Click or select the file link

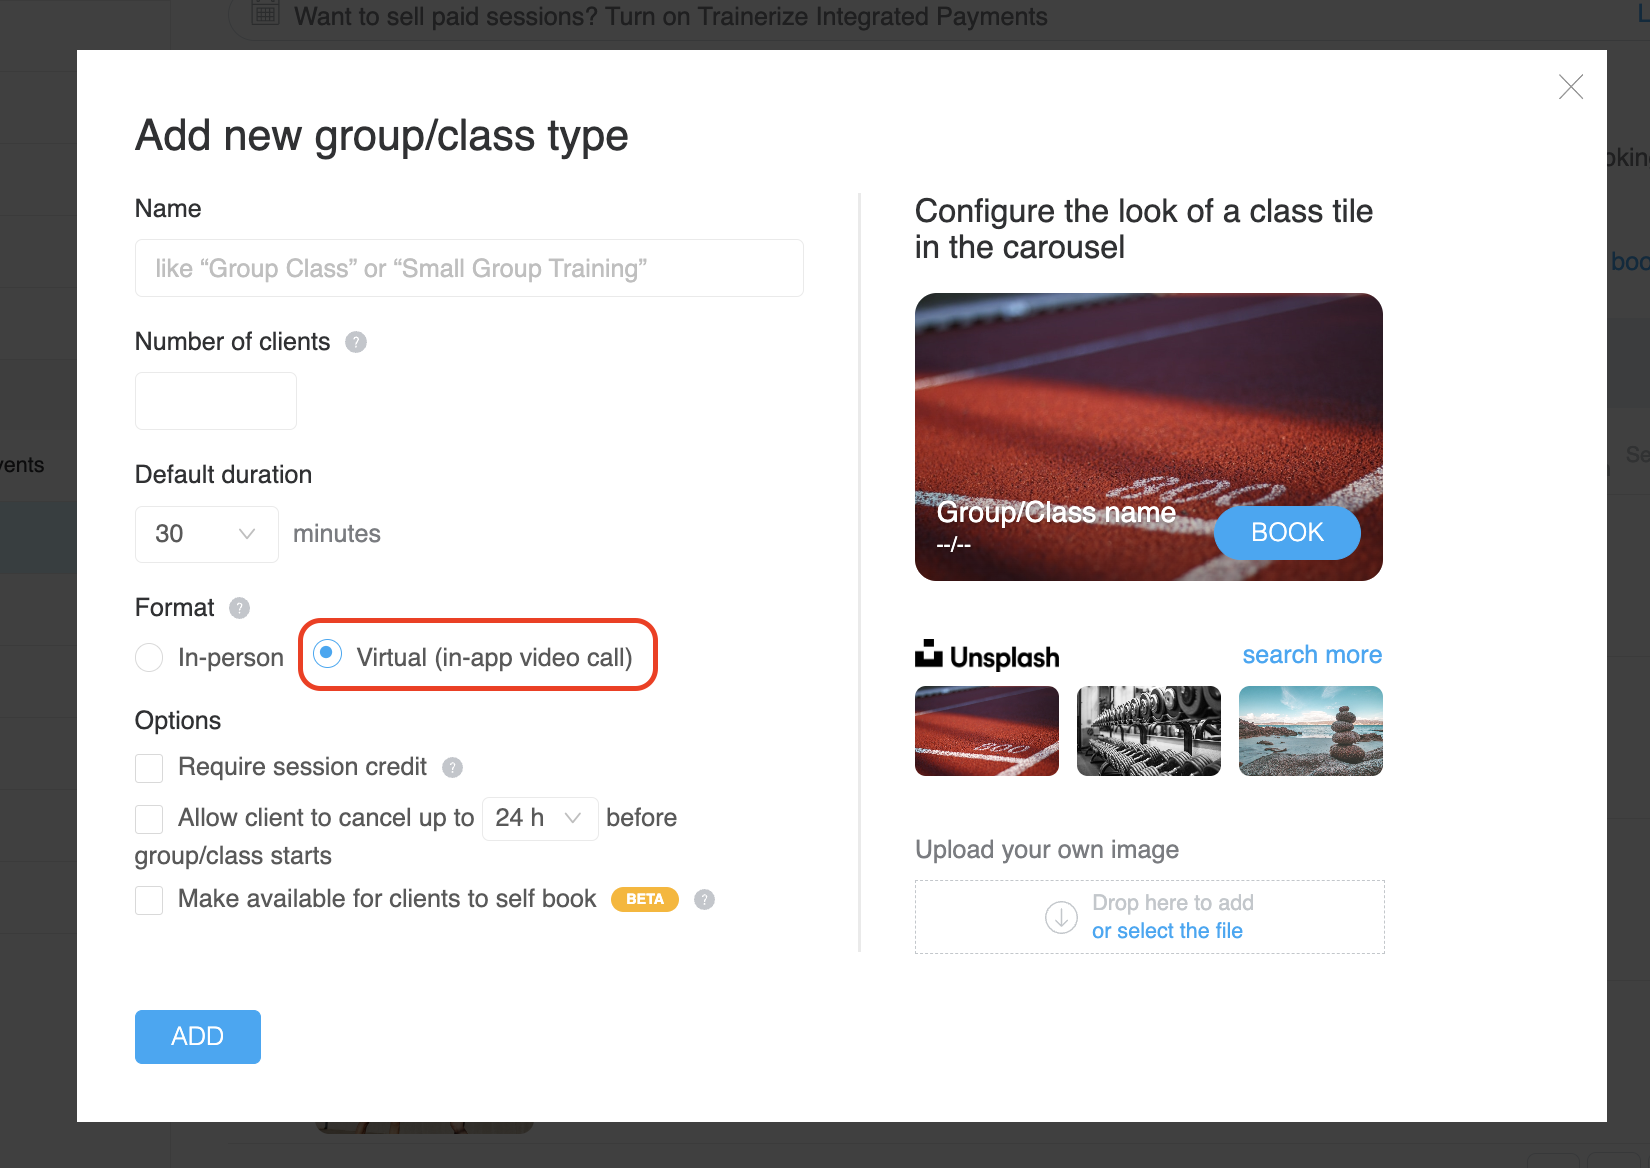(1167, 931)
